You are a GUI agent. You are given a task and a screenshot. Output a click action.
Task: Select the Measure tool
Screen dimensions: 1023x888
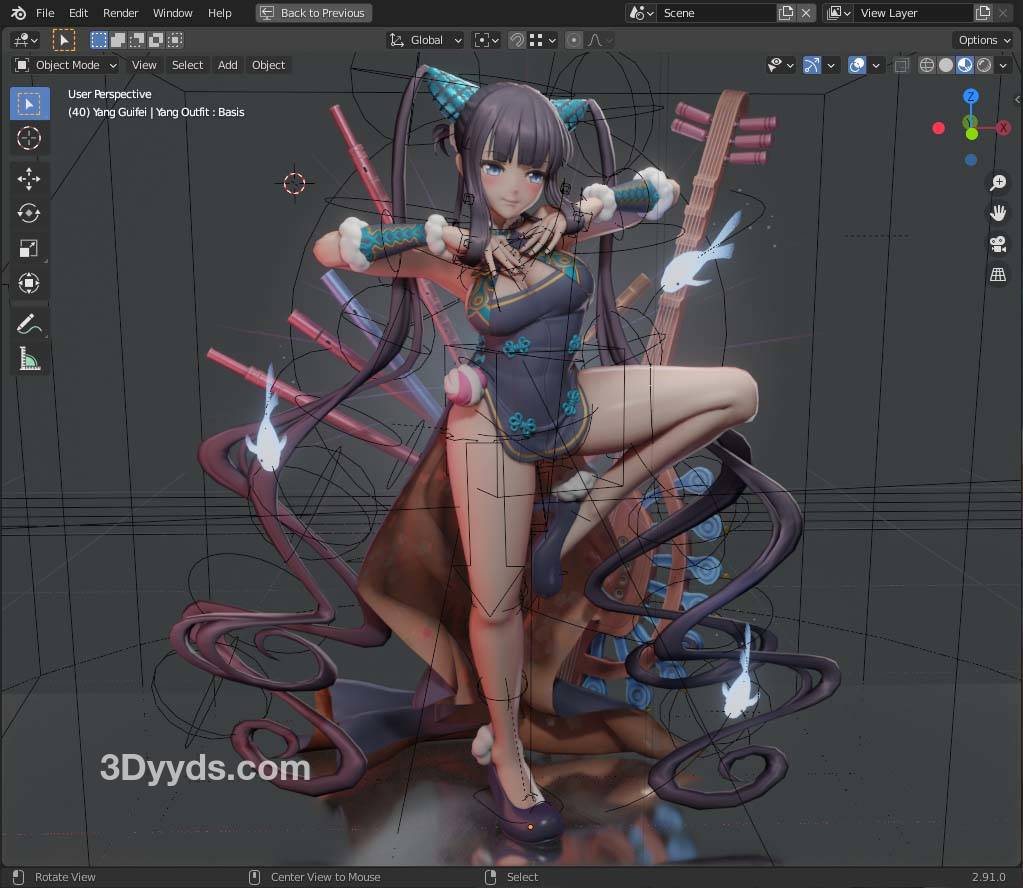click(x=29, y=358)
